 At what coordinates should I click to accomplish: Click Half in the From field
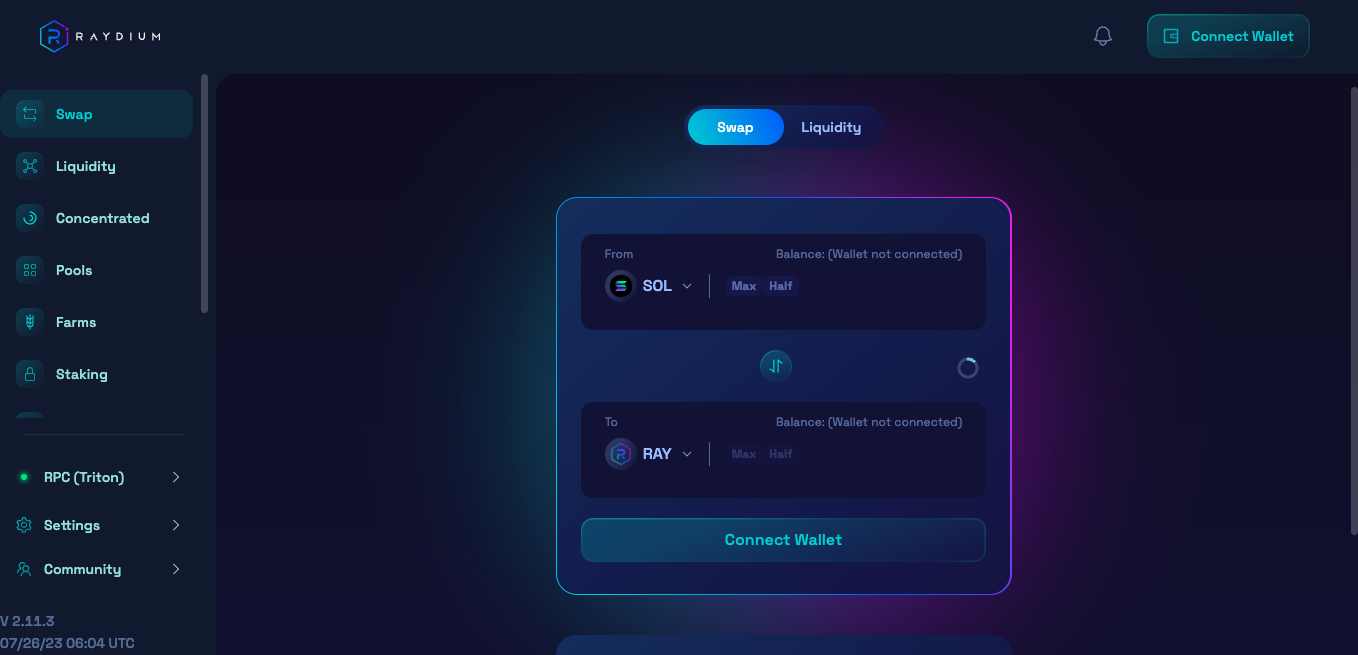(x=781, y=286)
